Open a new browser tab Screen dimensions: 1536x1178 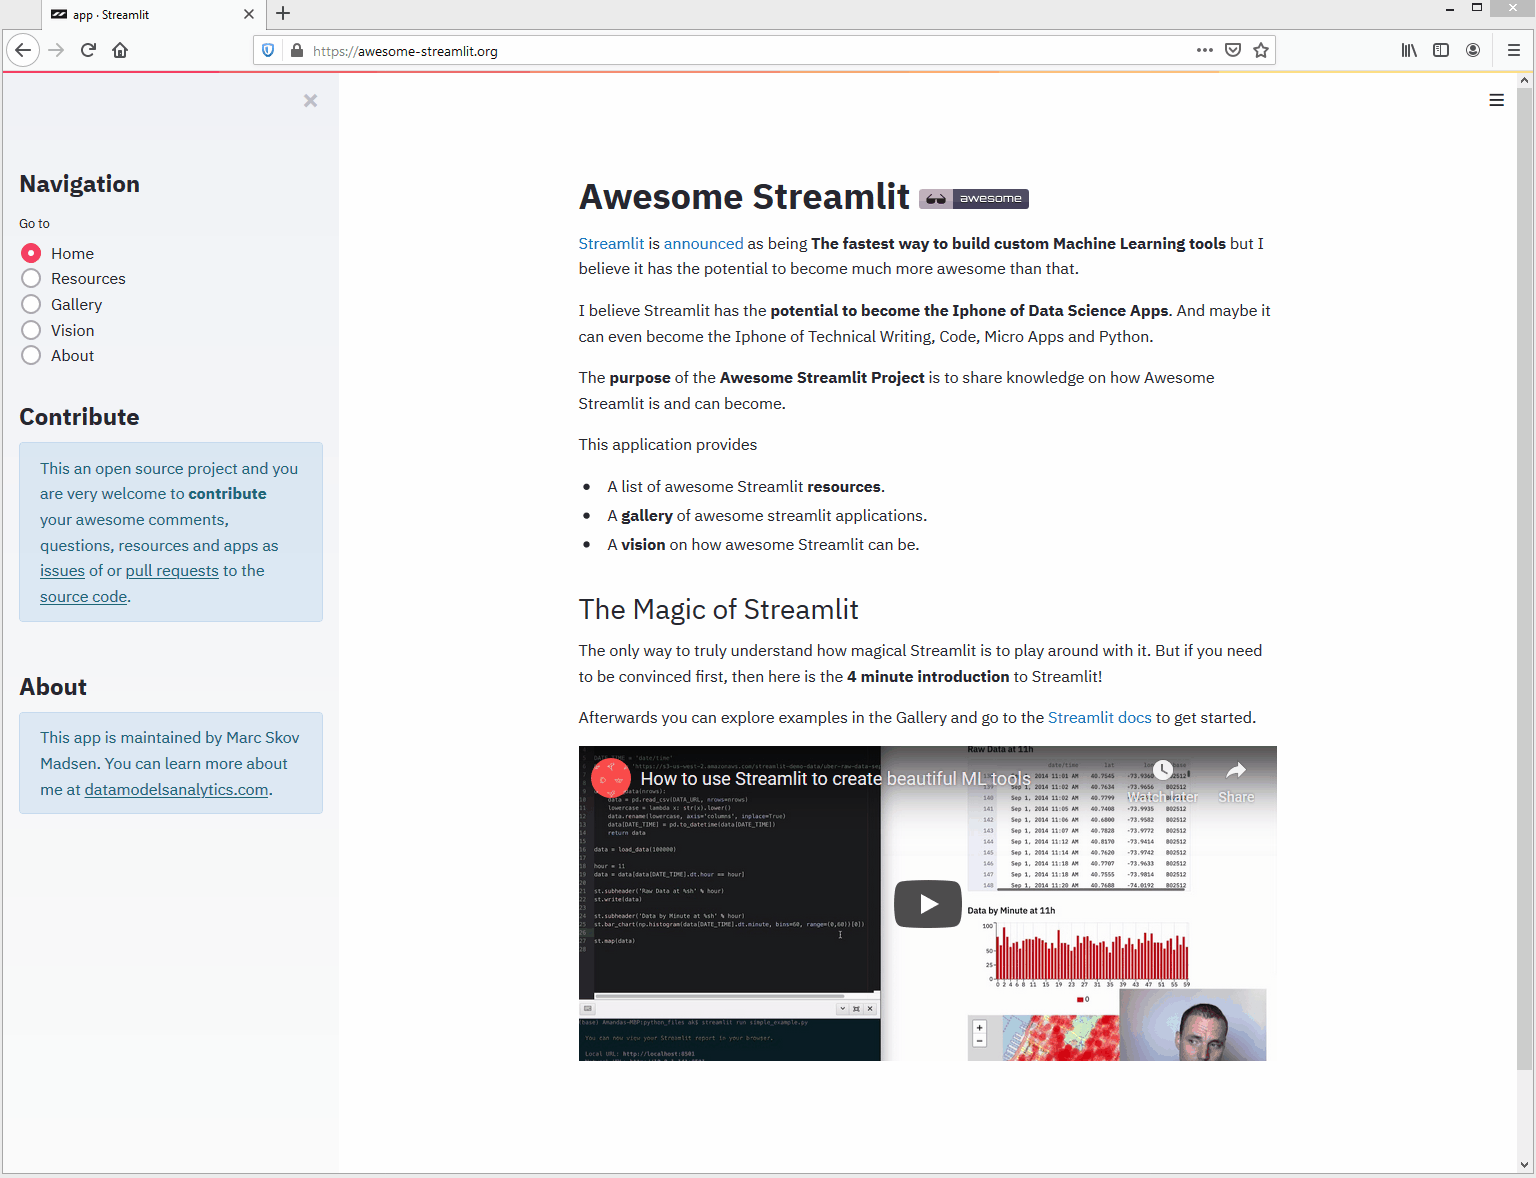pyautogui.click(x=283, y=14)
